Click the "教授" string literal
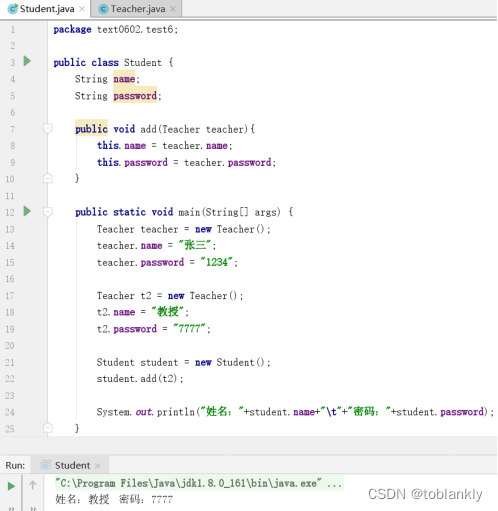 click(x=167, y=312)
